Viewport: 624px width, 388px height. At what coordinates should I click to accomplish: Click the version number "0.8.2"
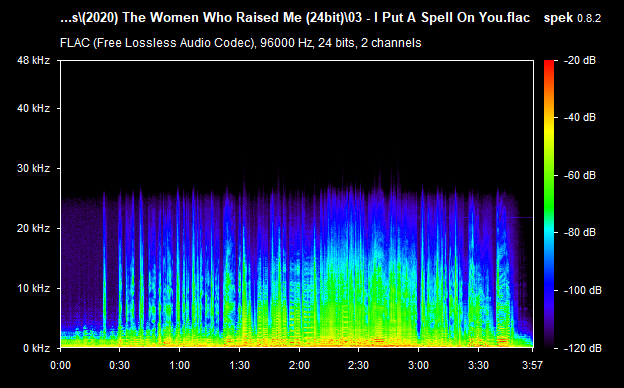[589, 18]
